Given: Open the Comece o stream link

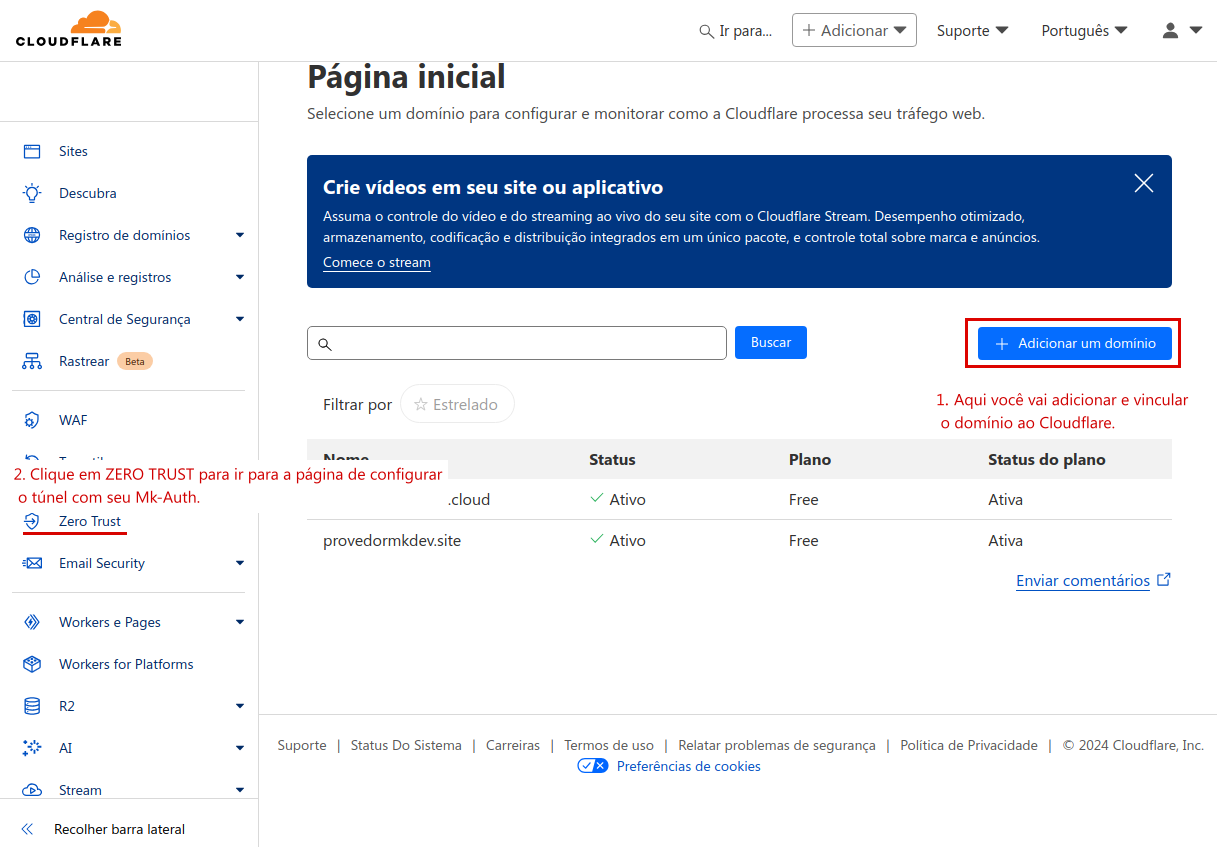Looking at the screenshot, I should [377, 263].
